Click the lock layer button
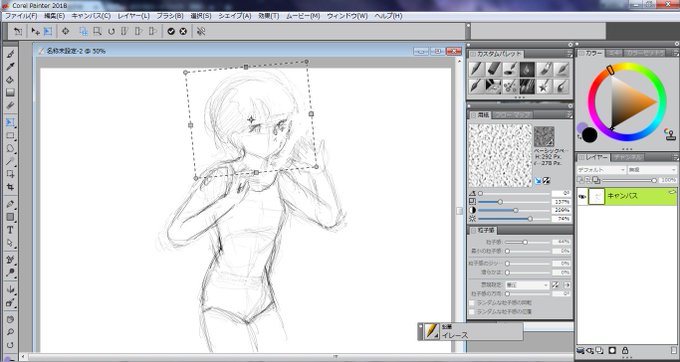This screenshot has height=362, width=680. (625, 350)
